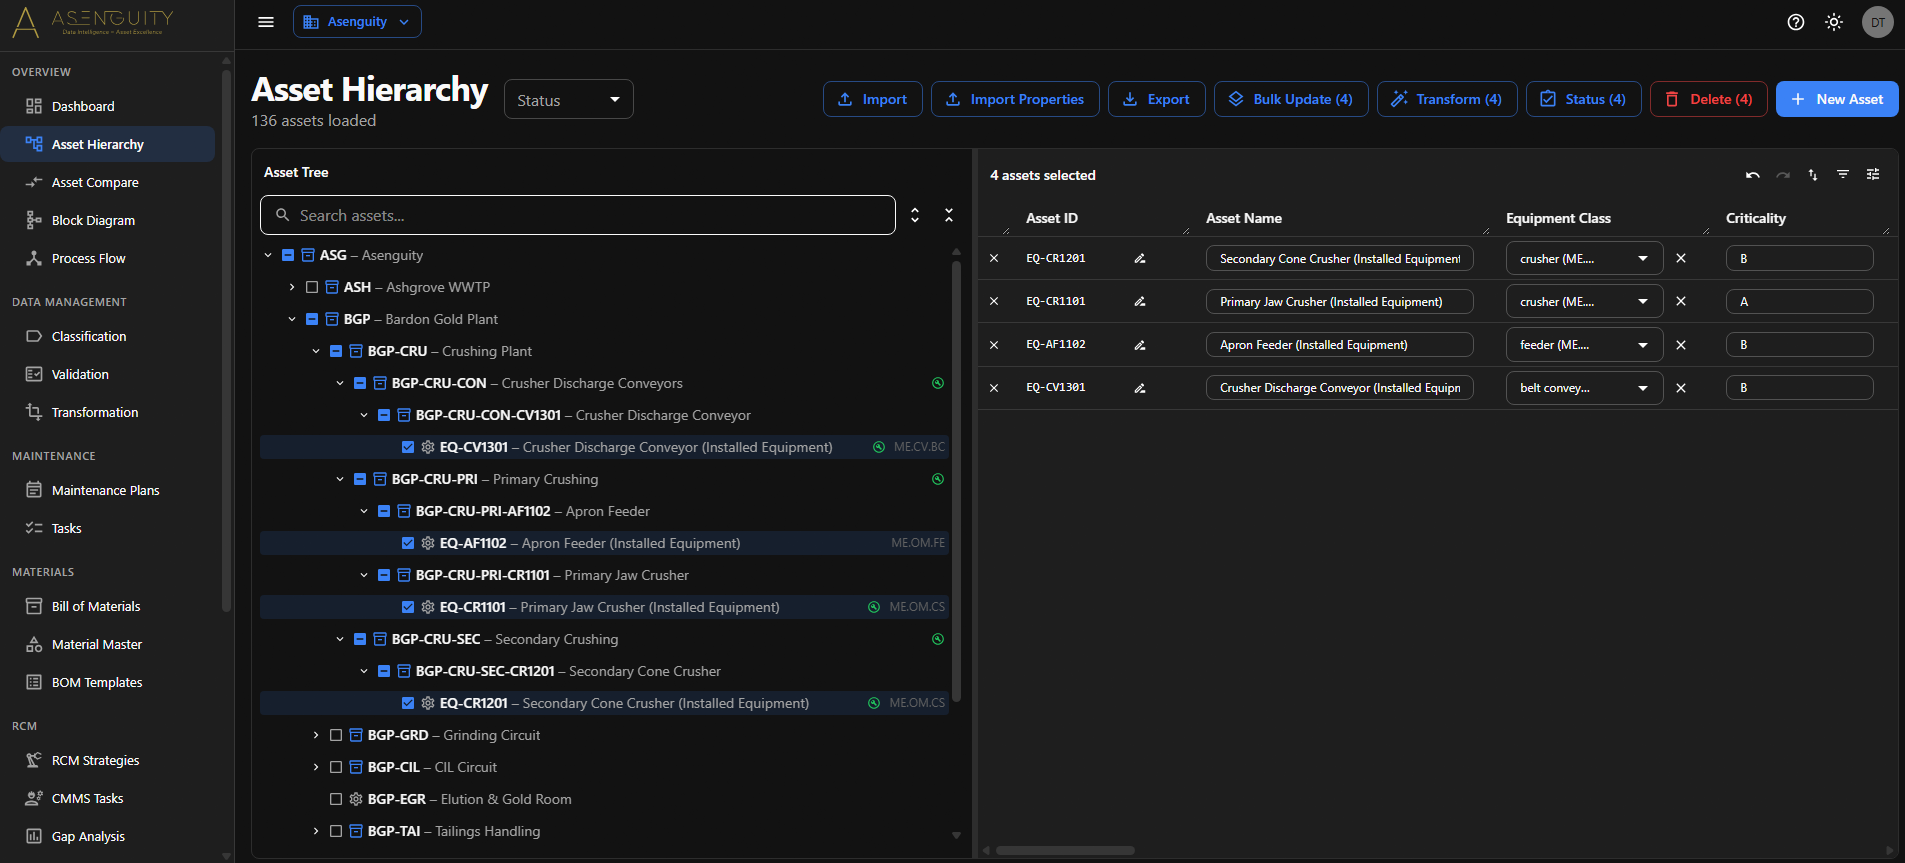Edit asset ID pencil for EQ-CR1101
Viewport: 1905px width, 863px height.
click(1140, 301)
